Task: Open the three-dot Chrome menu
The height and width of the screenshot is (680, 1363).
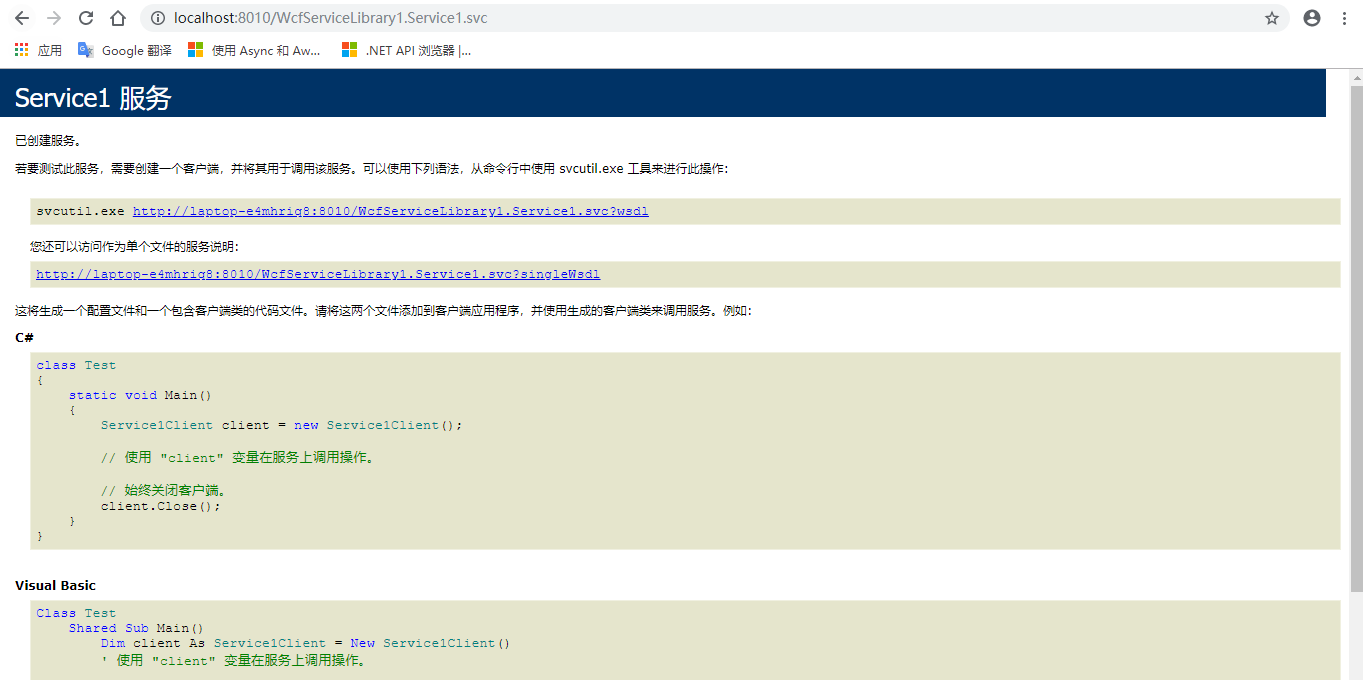Action: 1343,17
